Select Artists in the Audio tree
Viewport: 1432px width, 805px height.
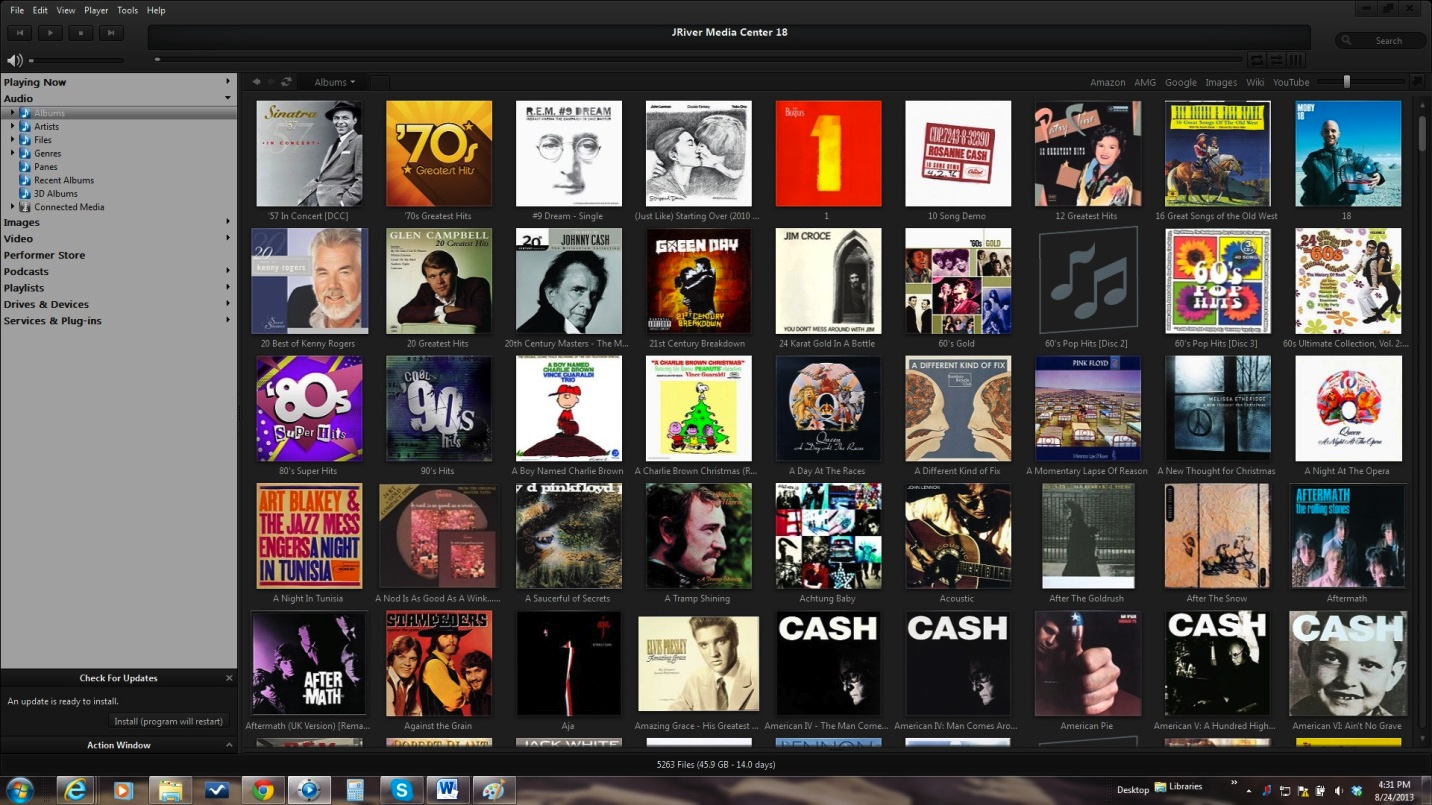[x=46, y=126]
